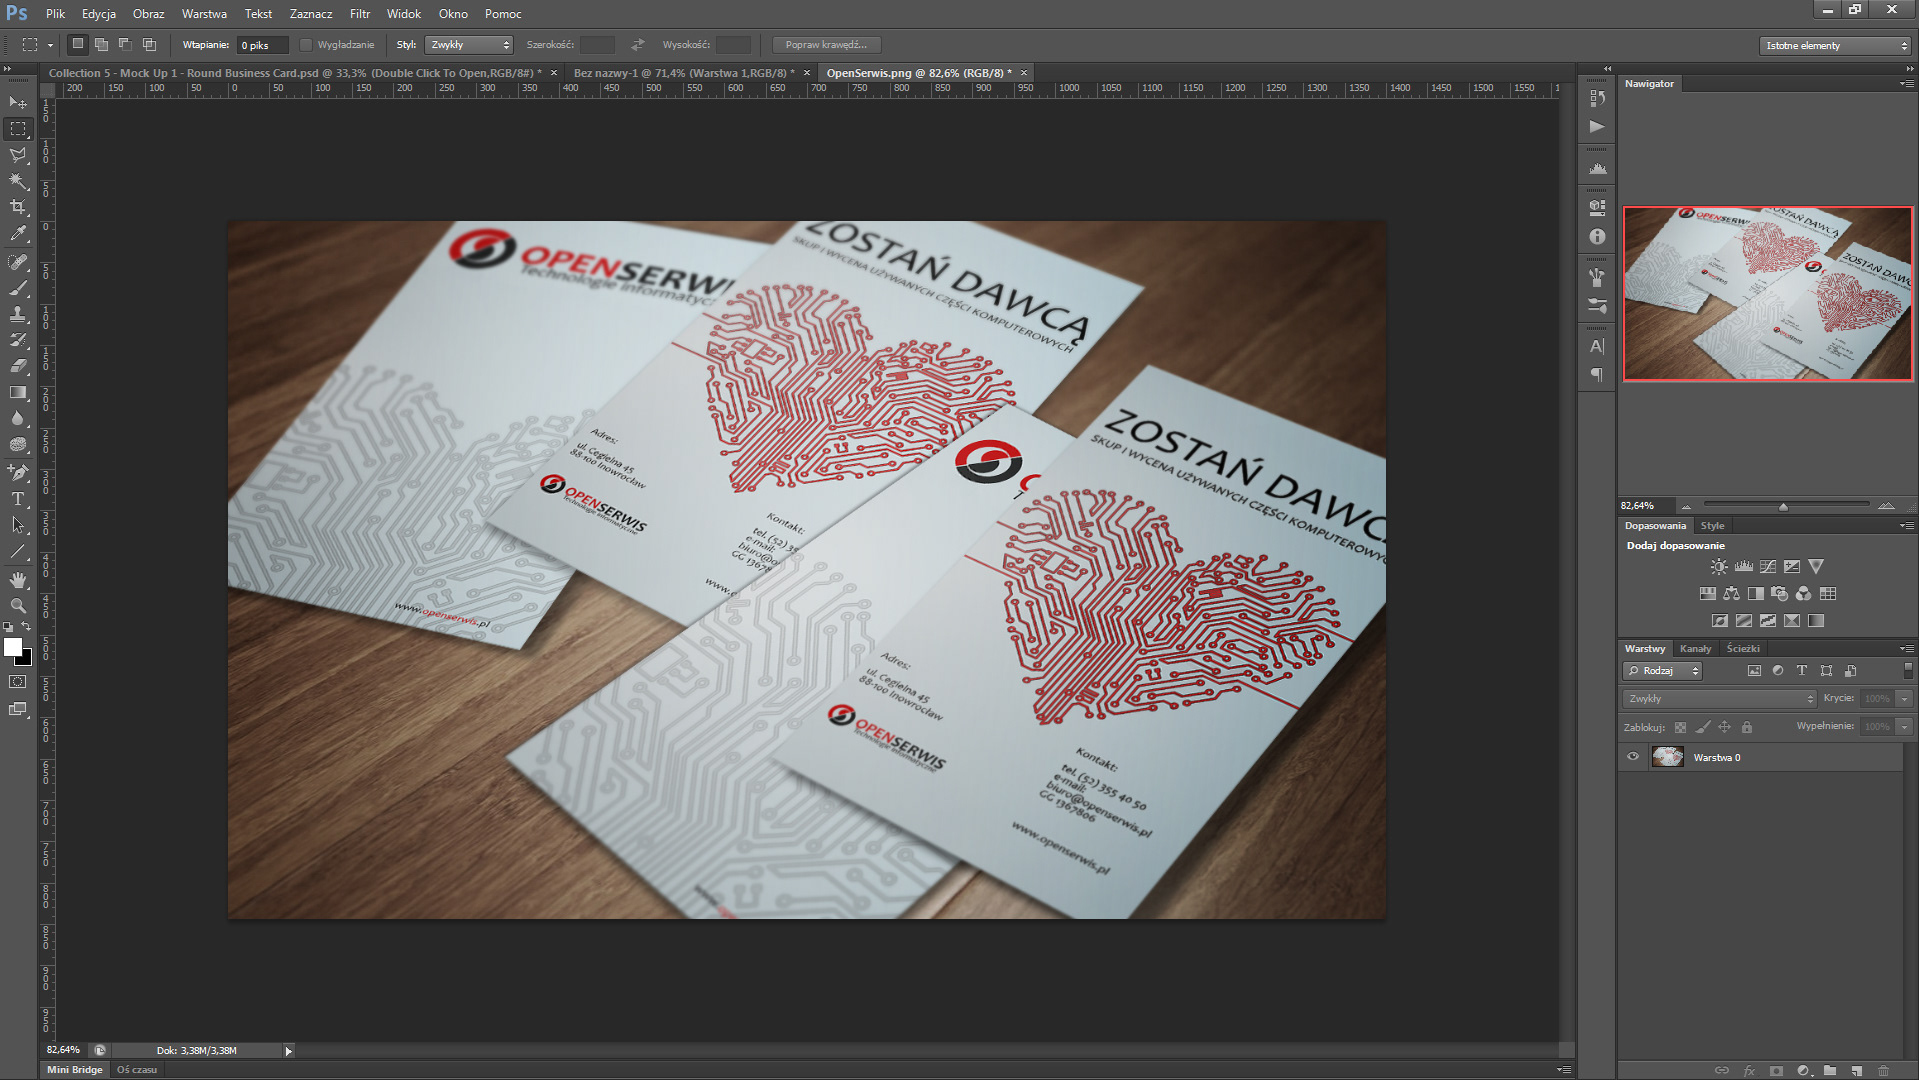Select the Brush tool
This screenshot has width=1919, height=1080.
coord(18,288)
